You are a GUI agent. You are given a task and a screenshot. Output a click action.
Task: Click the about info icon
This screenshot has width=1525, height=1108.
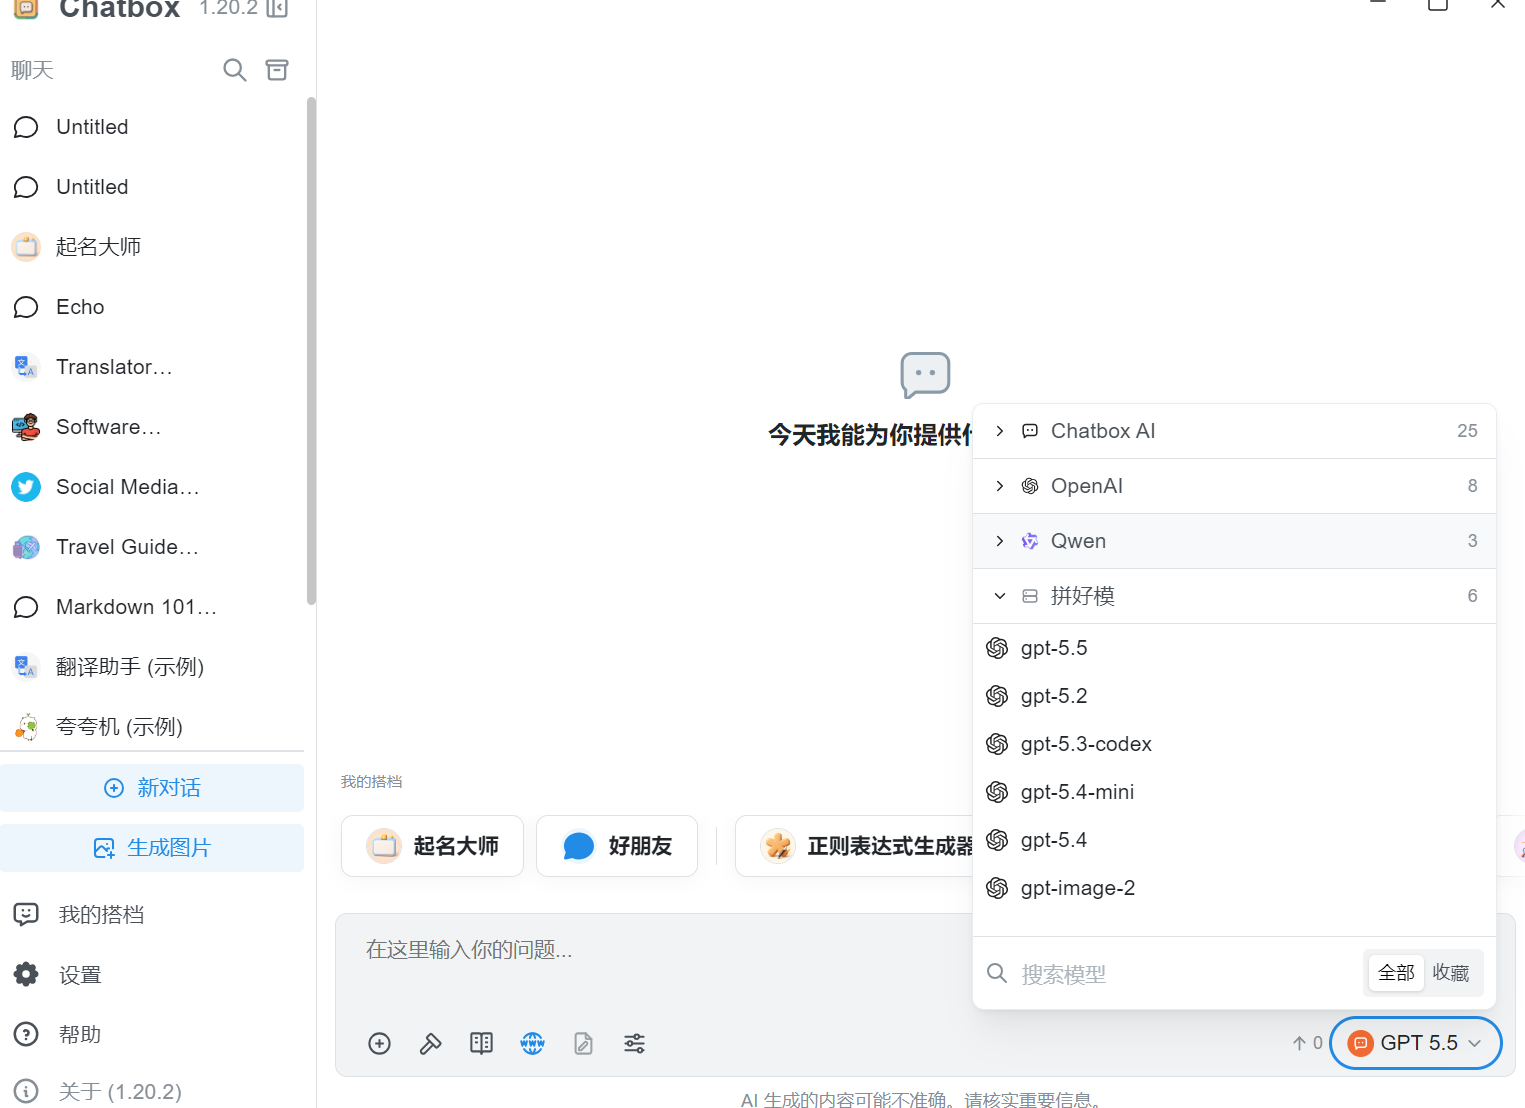point(26,1091)
